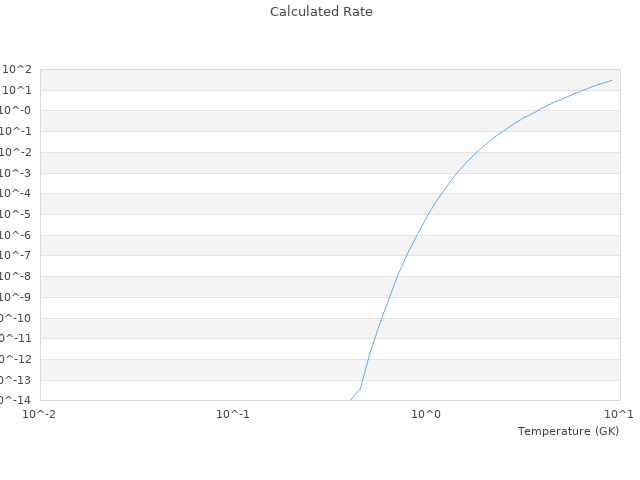
Task: Click the 10^-5 y-axis tick label
Action: click(16, 214)
